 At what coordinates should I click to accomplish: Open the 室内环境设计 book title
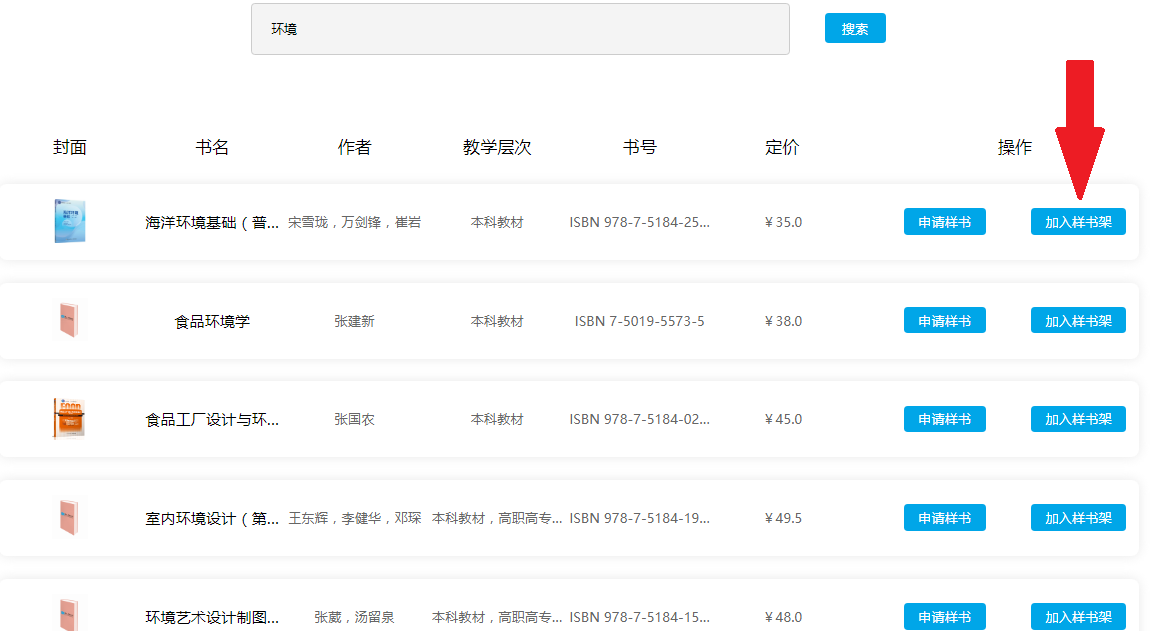(x=212, y=518)
